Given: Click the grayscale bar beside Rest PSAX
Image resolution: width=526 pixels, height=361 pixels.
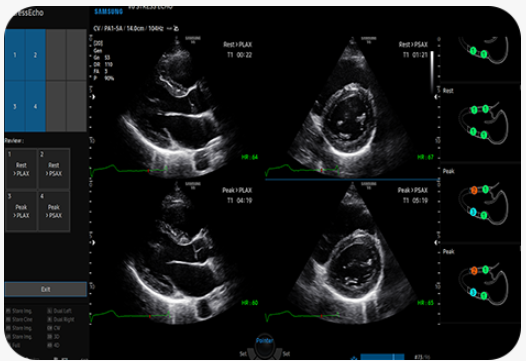Looking at the screenshot, I should (x=432, y=72).
